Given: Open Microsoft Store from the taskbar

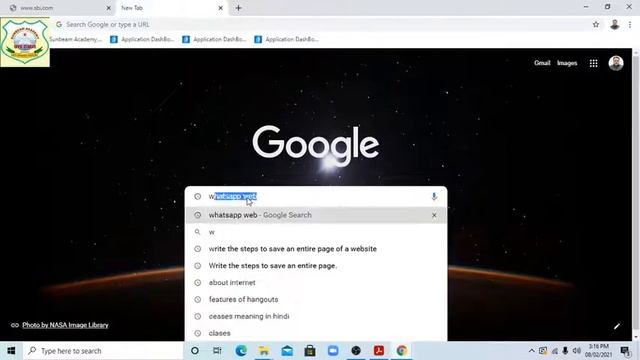Looking at the screenshot, I should tap(310, 351).
